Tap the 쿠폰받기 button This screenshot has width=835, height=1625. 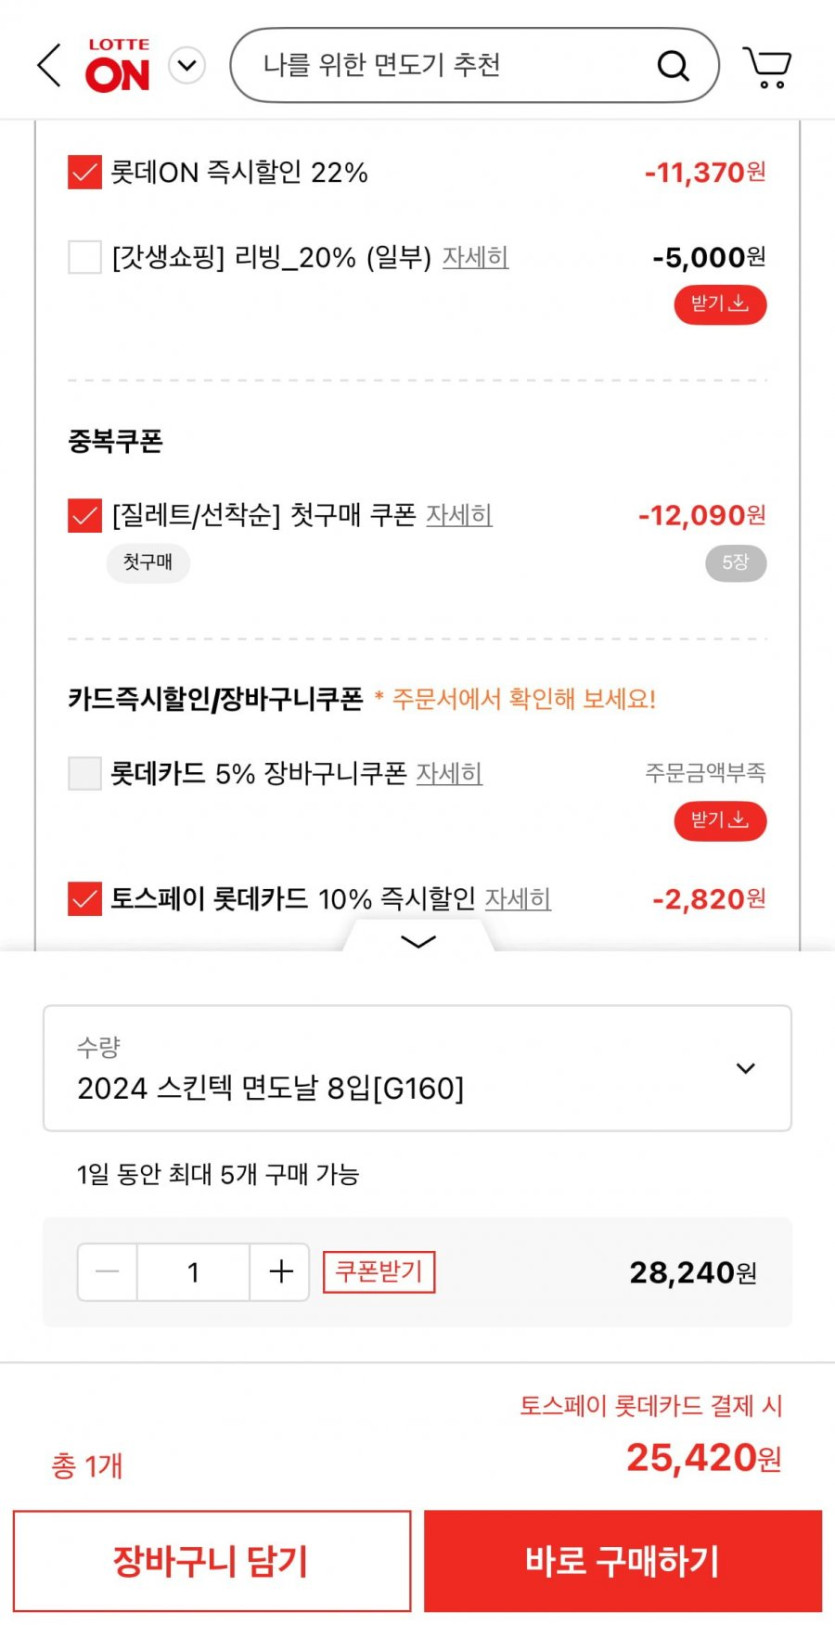pyautogui.click(x=379, y=1272)
